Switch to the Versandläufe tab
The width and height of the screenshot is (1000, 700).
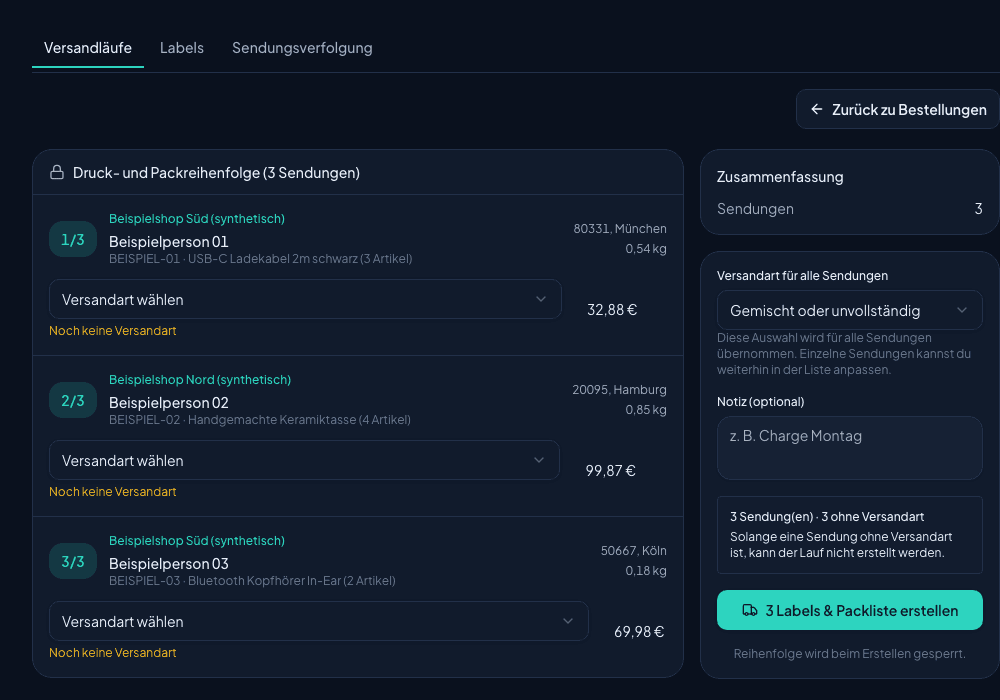click(x=88, y=48)
